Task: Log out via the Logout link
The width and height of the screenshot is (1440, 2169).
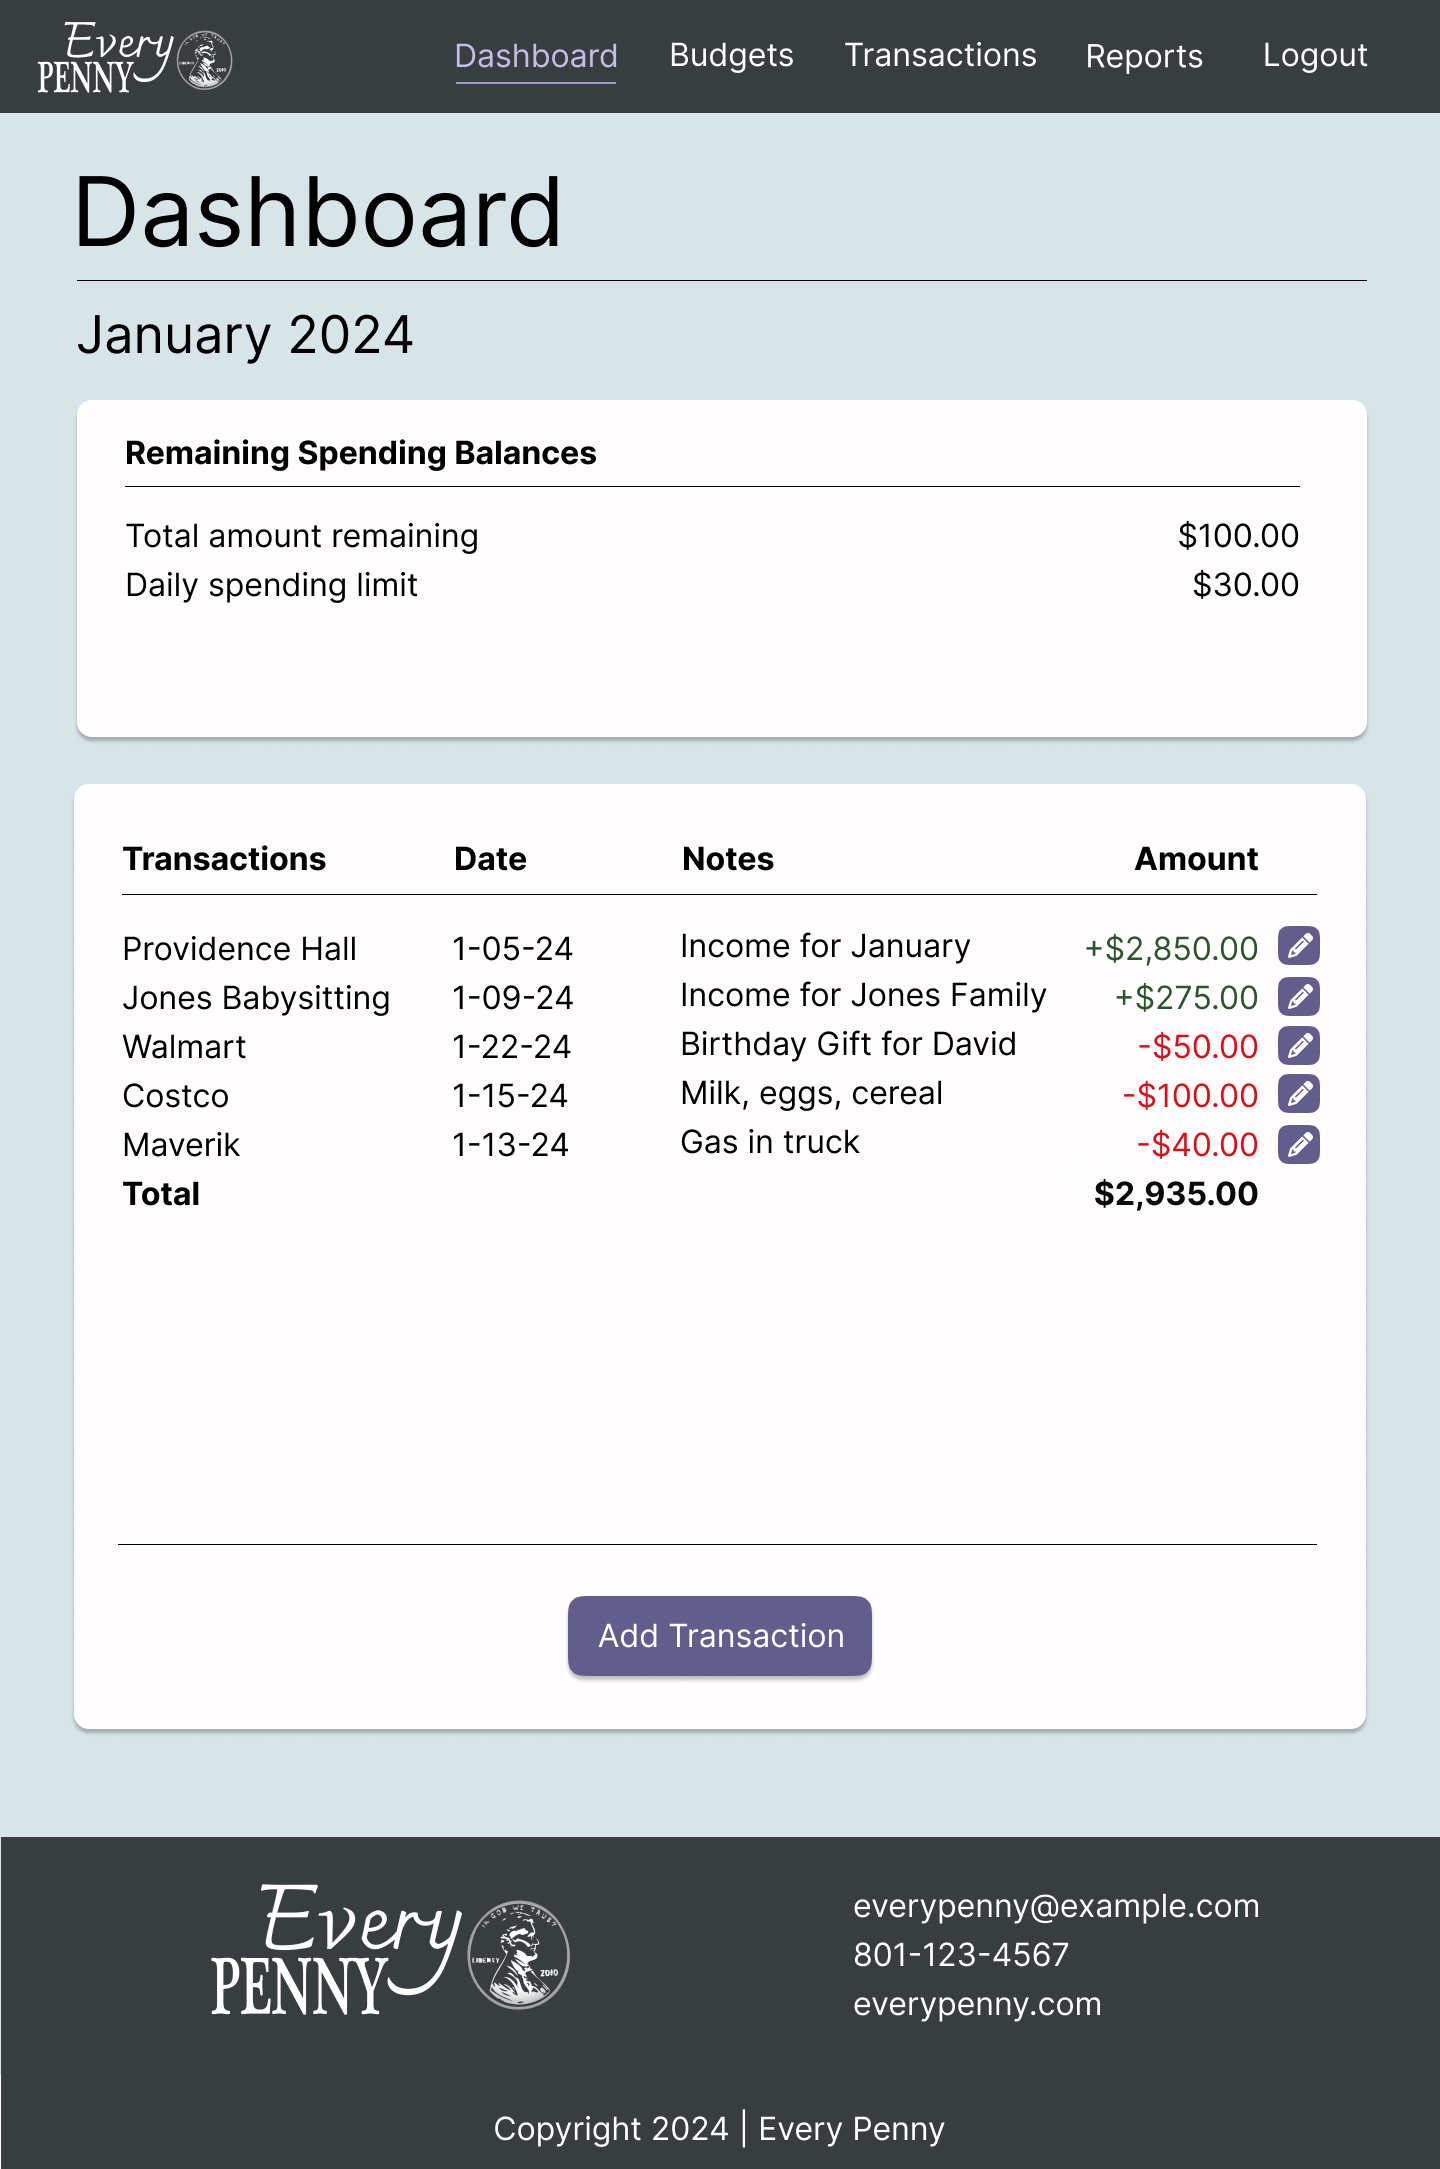Action: pos(1315,56)
